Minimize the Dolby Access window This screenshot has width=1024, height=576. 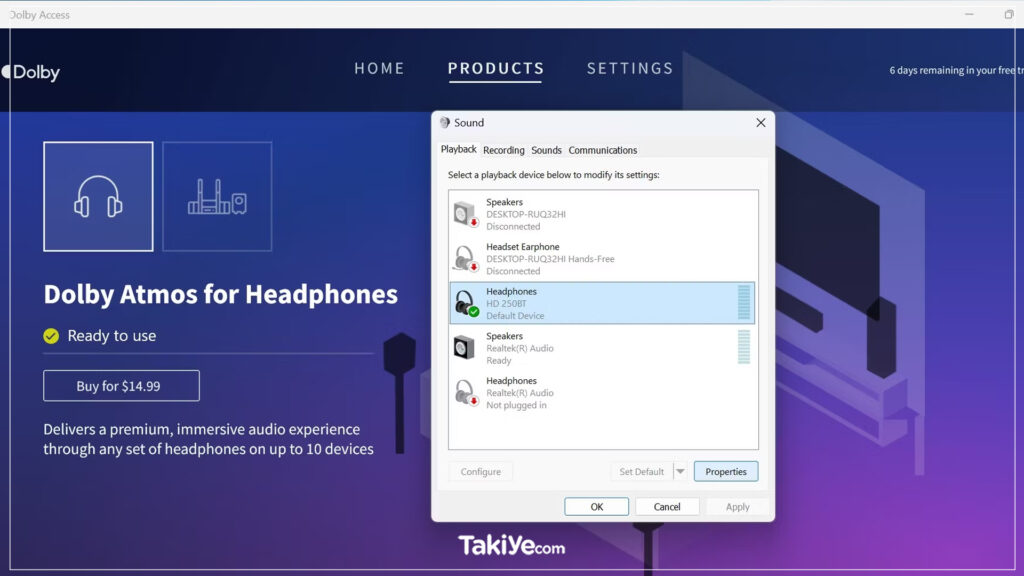[969, 14]
